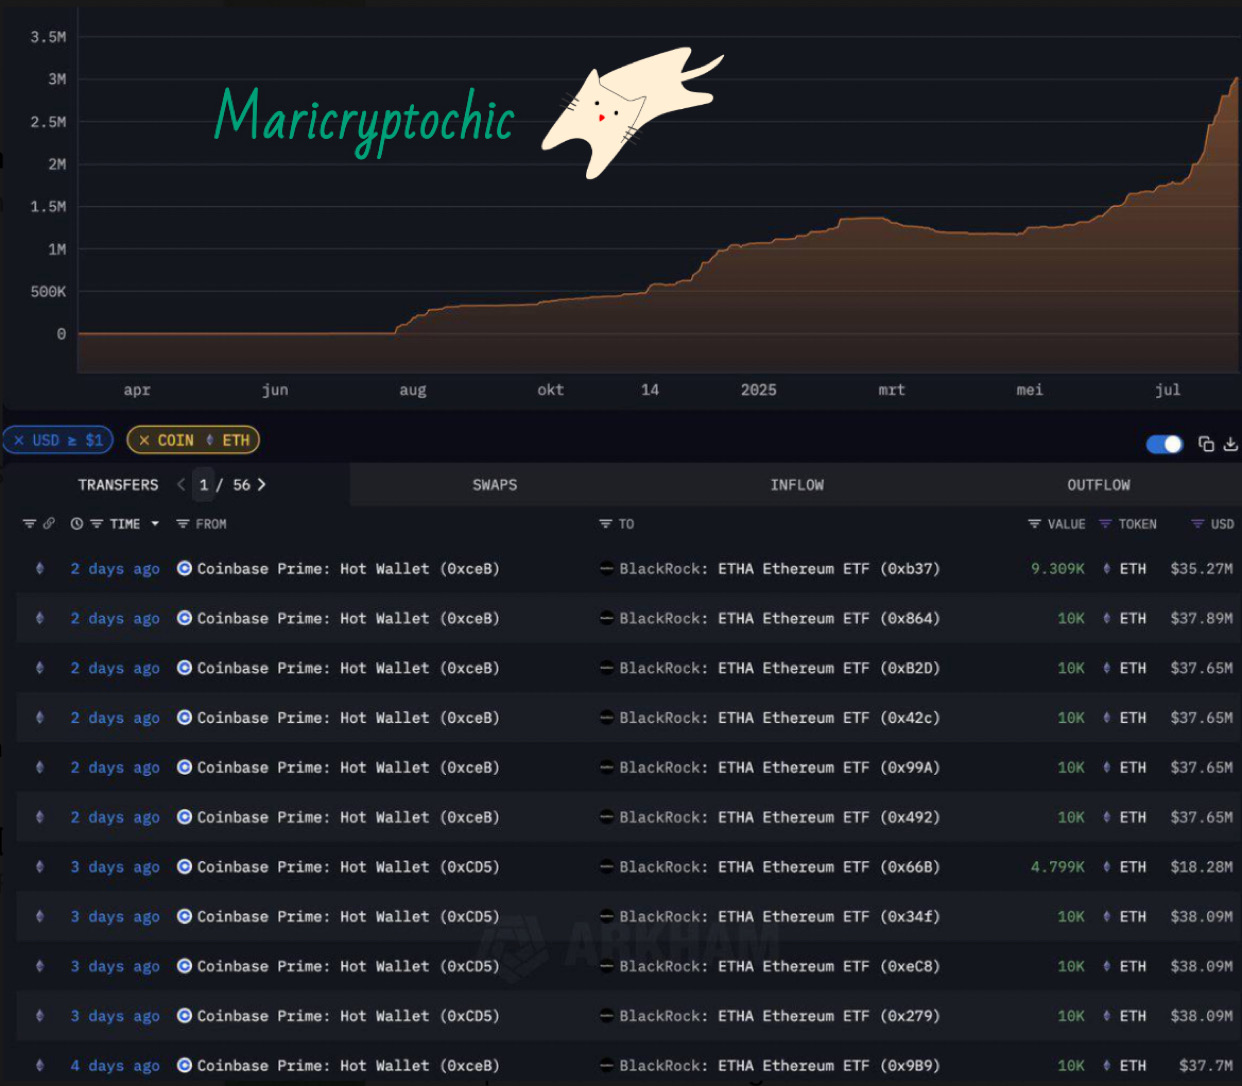The height and width of the screenshot is (1086, 1242).
Task: Click the ETH token icon in the $37.7M row
Action: pos(1107,1066)
